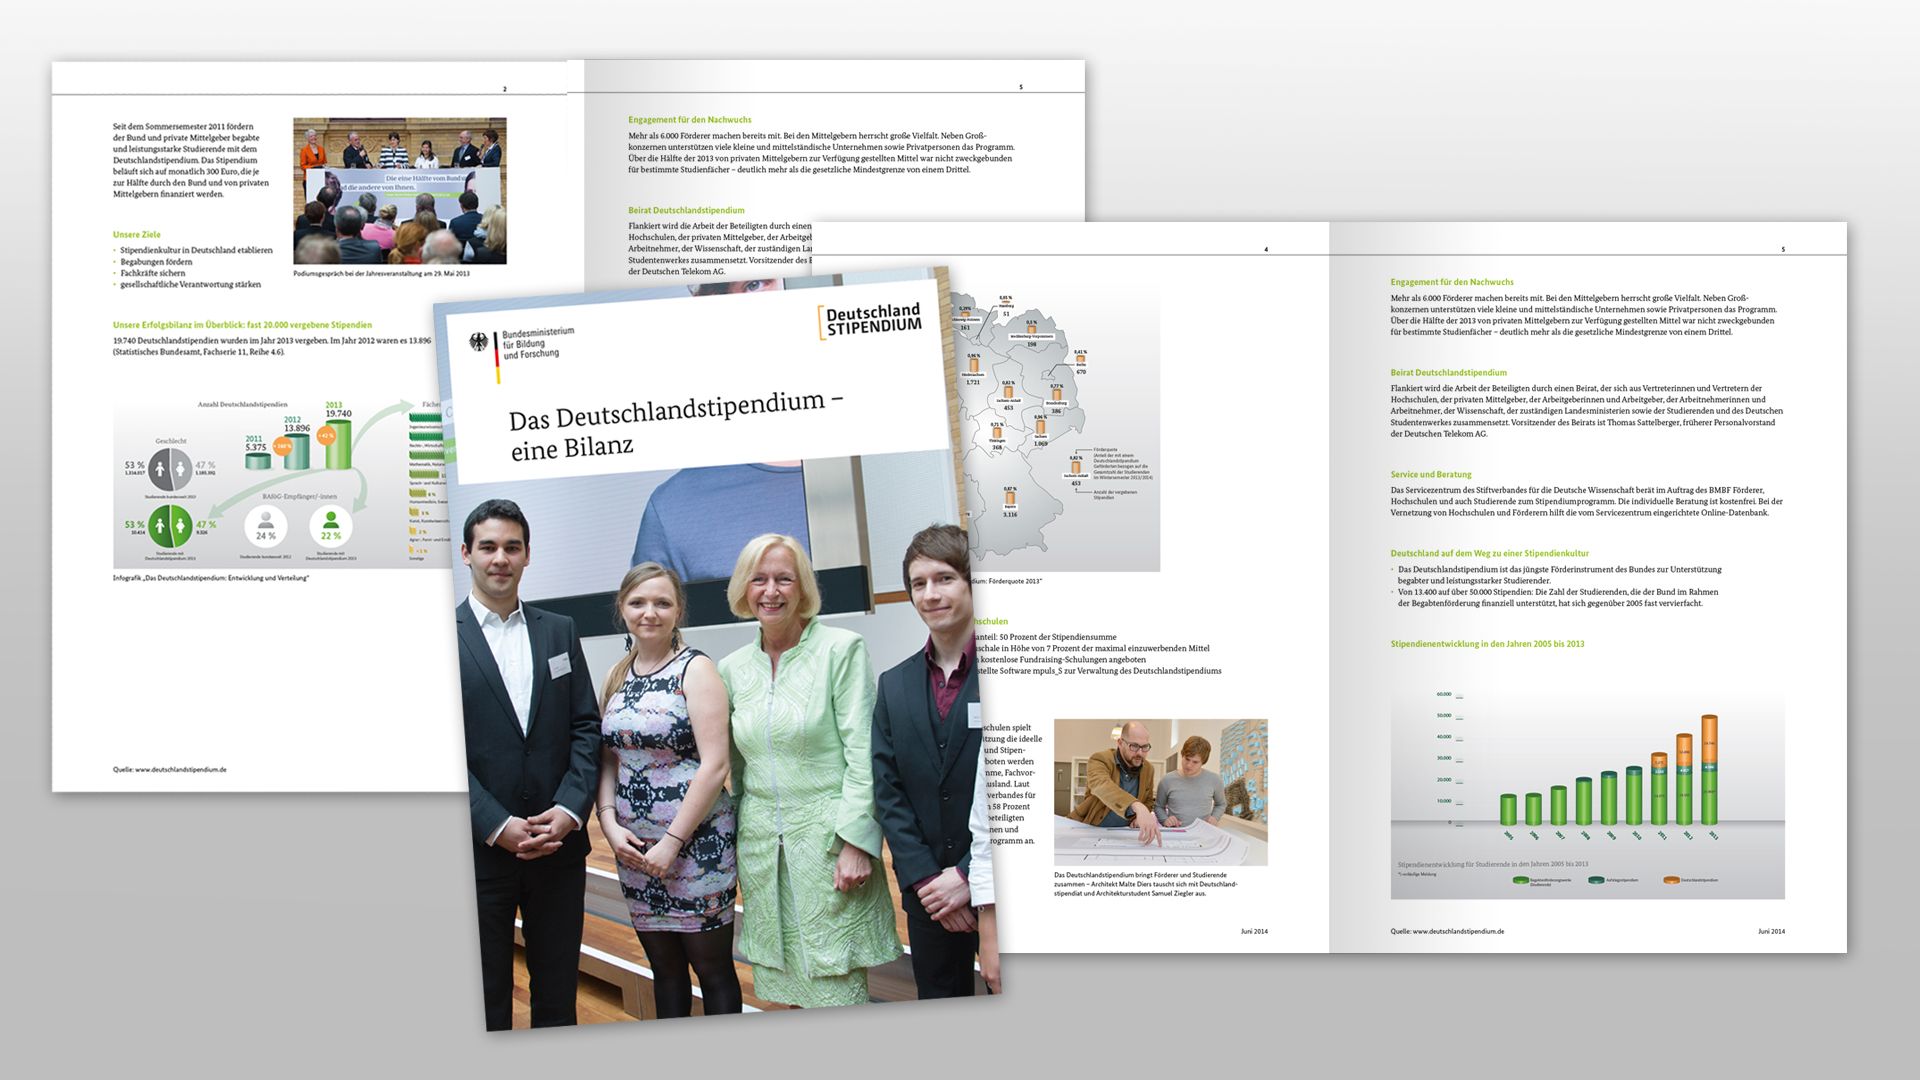Image resolution: width=1920 pixels, height=1080 pixels.
Task: Click the 'Service und Beratung' heading
Action: [x=1431, y=475]
